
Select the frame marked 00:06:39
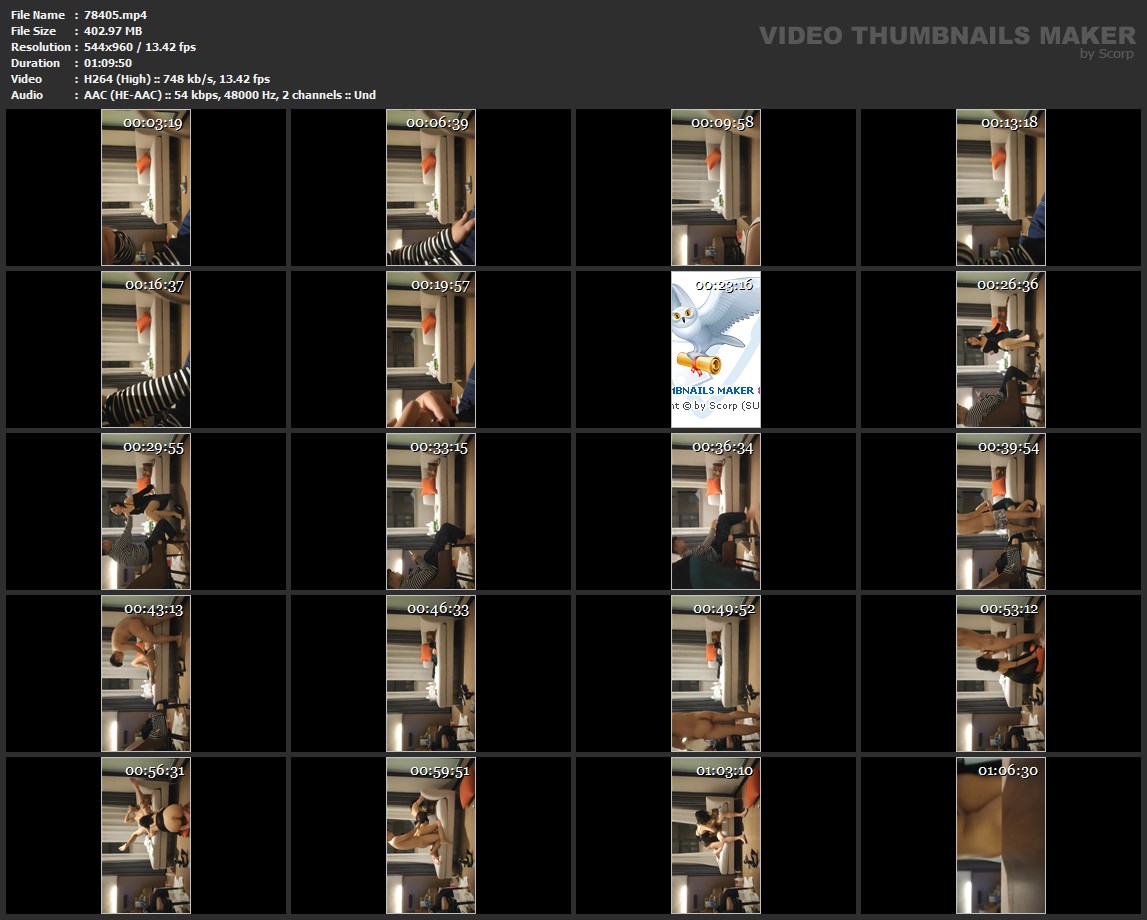tap(431, 187)
